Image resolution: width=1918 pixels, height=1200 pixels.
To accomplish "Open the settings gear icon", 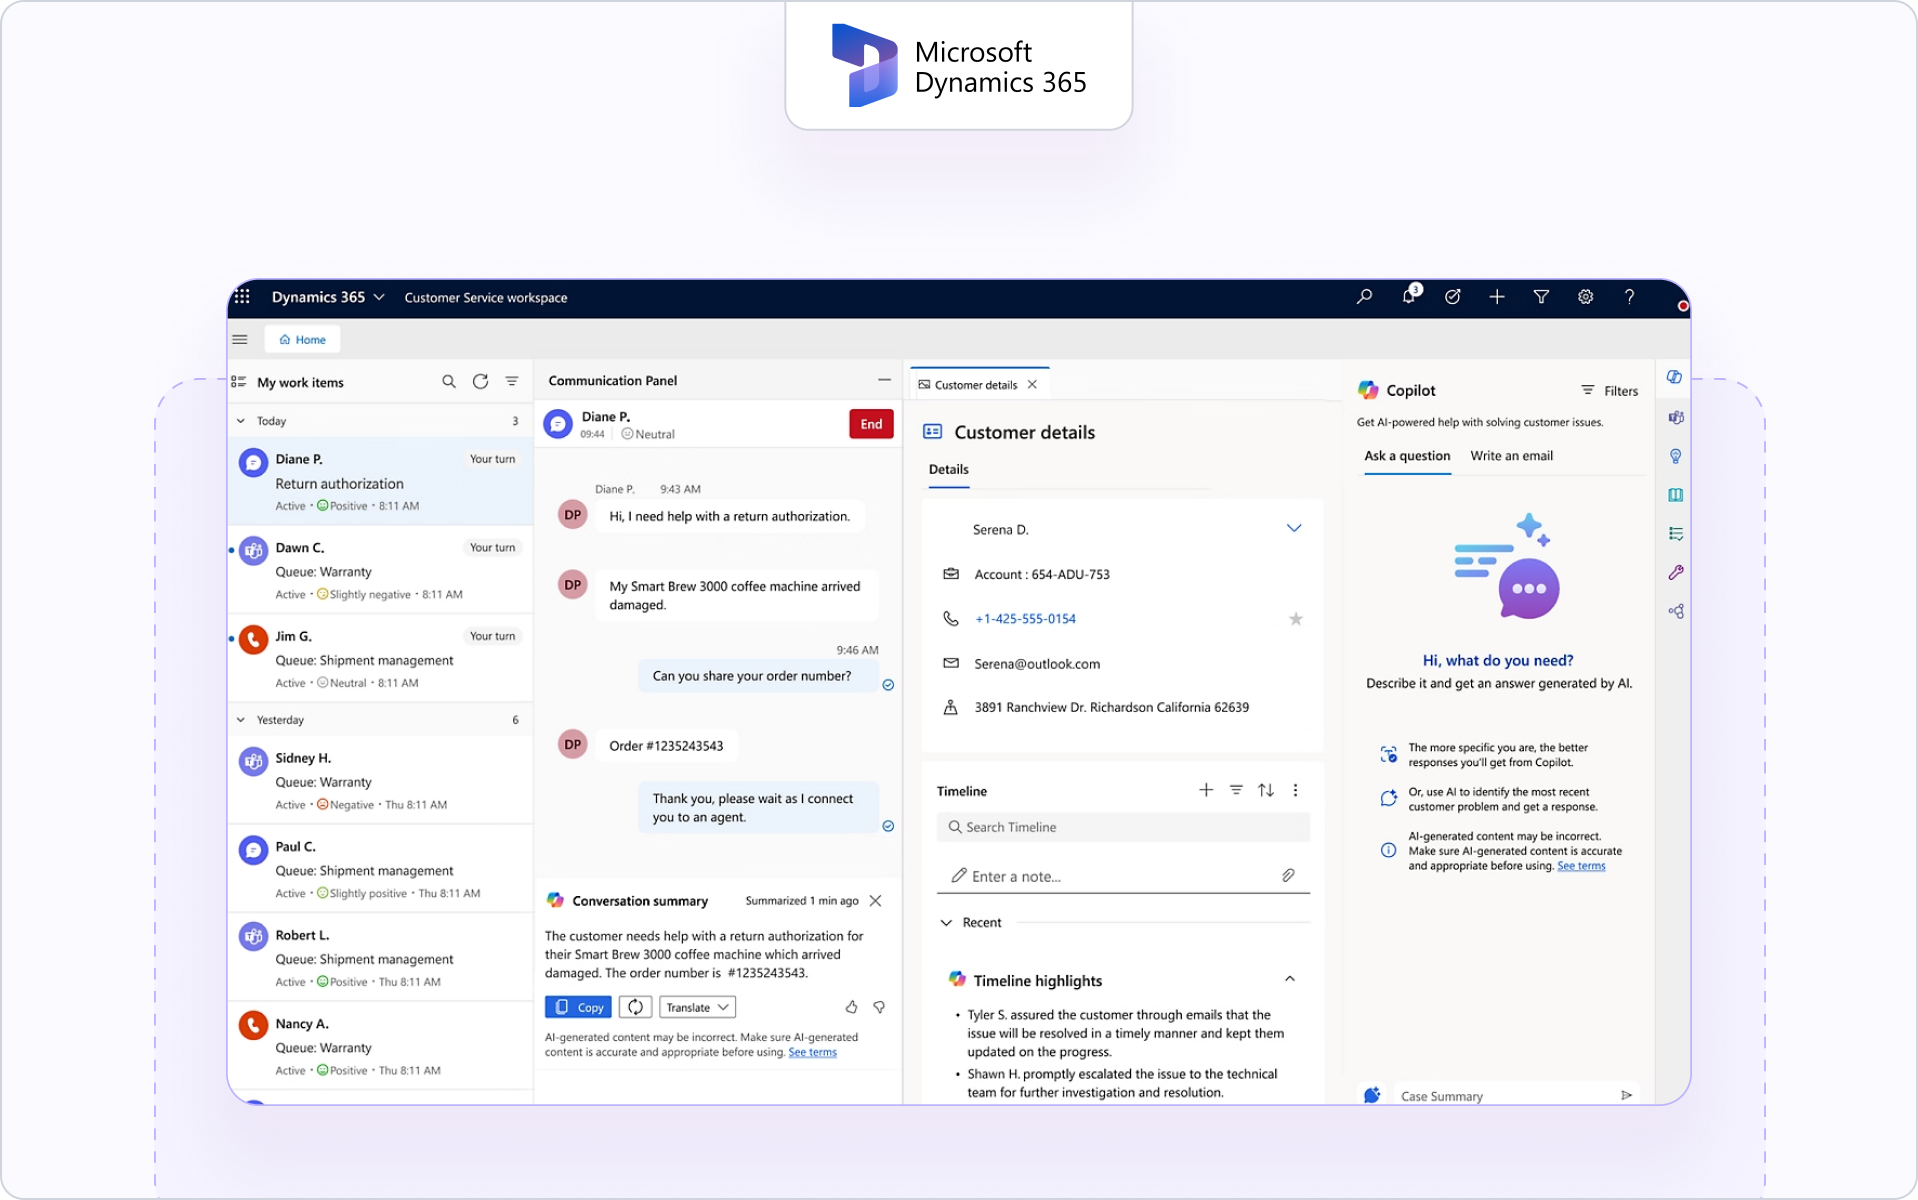I will tap(1585, 297).
